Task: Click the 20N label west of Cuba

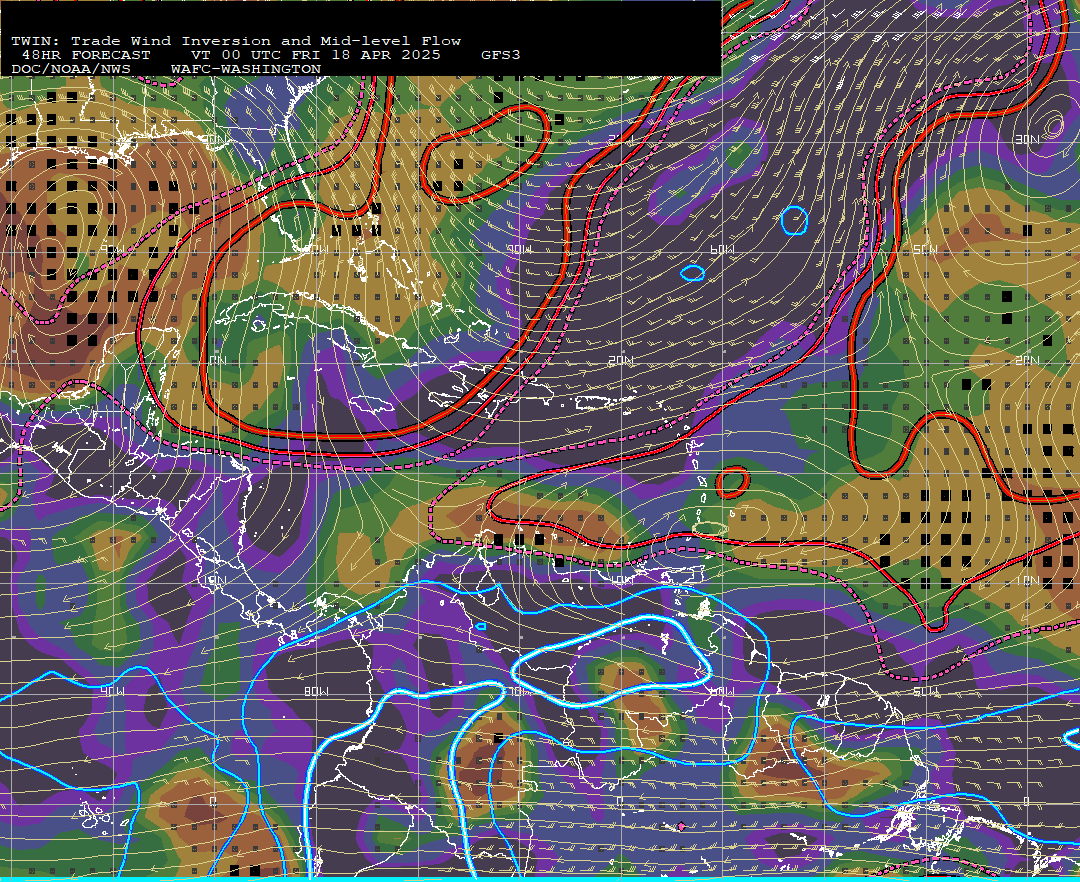Action: coord(216,361)
